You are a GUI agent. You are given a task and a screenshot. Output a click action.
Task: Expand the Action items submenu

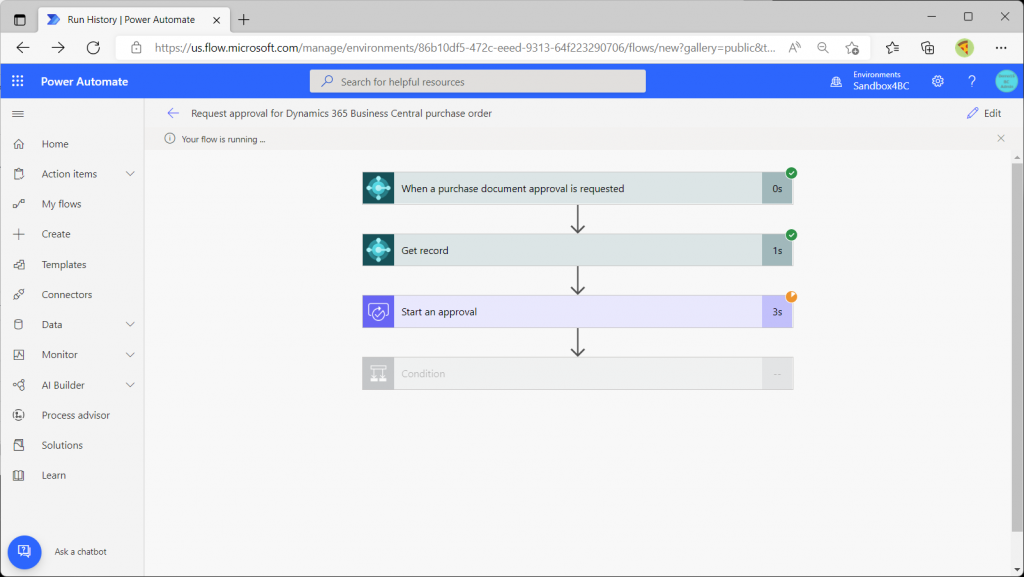(130, 174)
